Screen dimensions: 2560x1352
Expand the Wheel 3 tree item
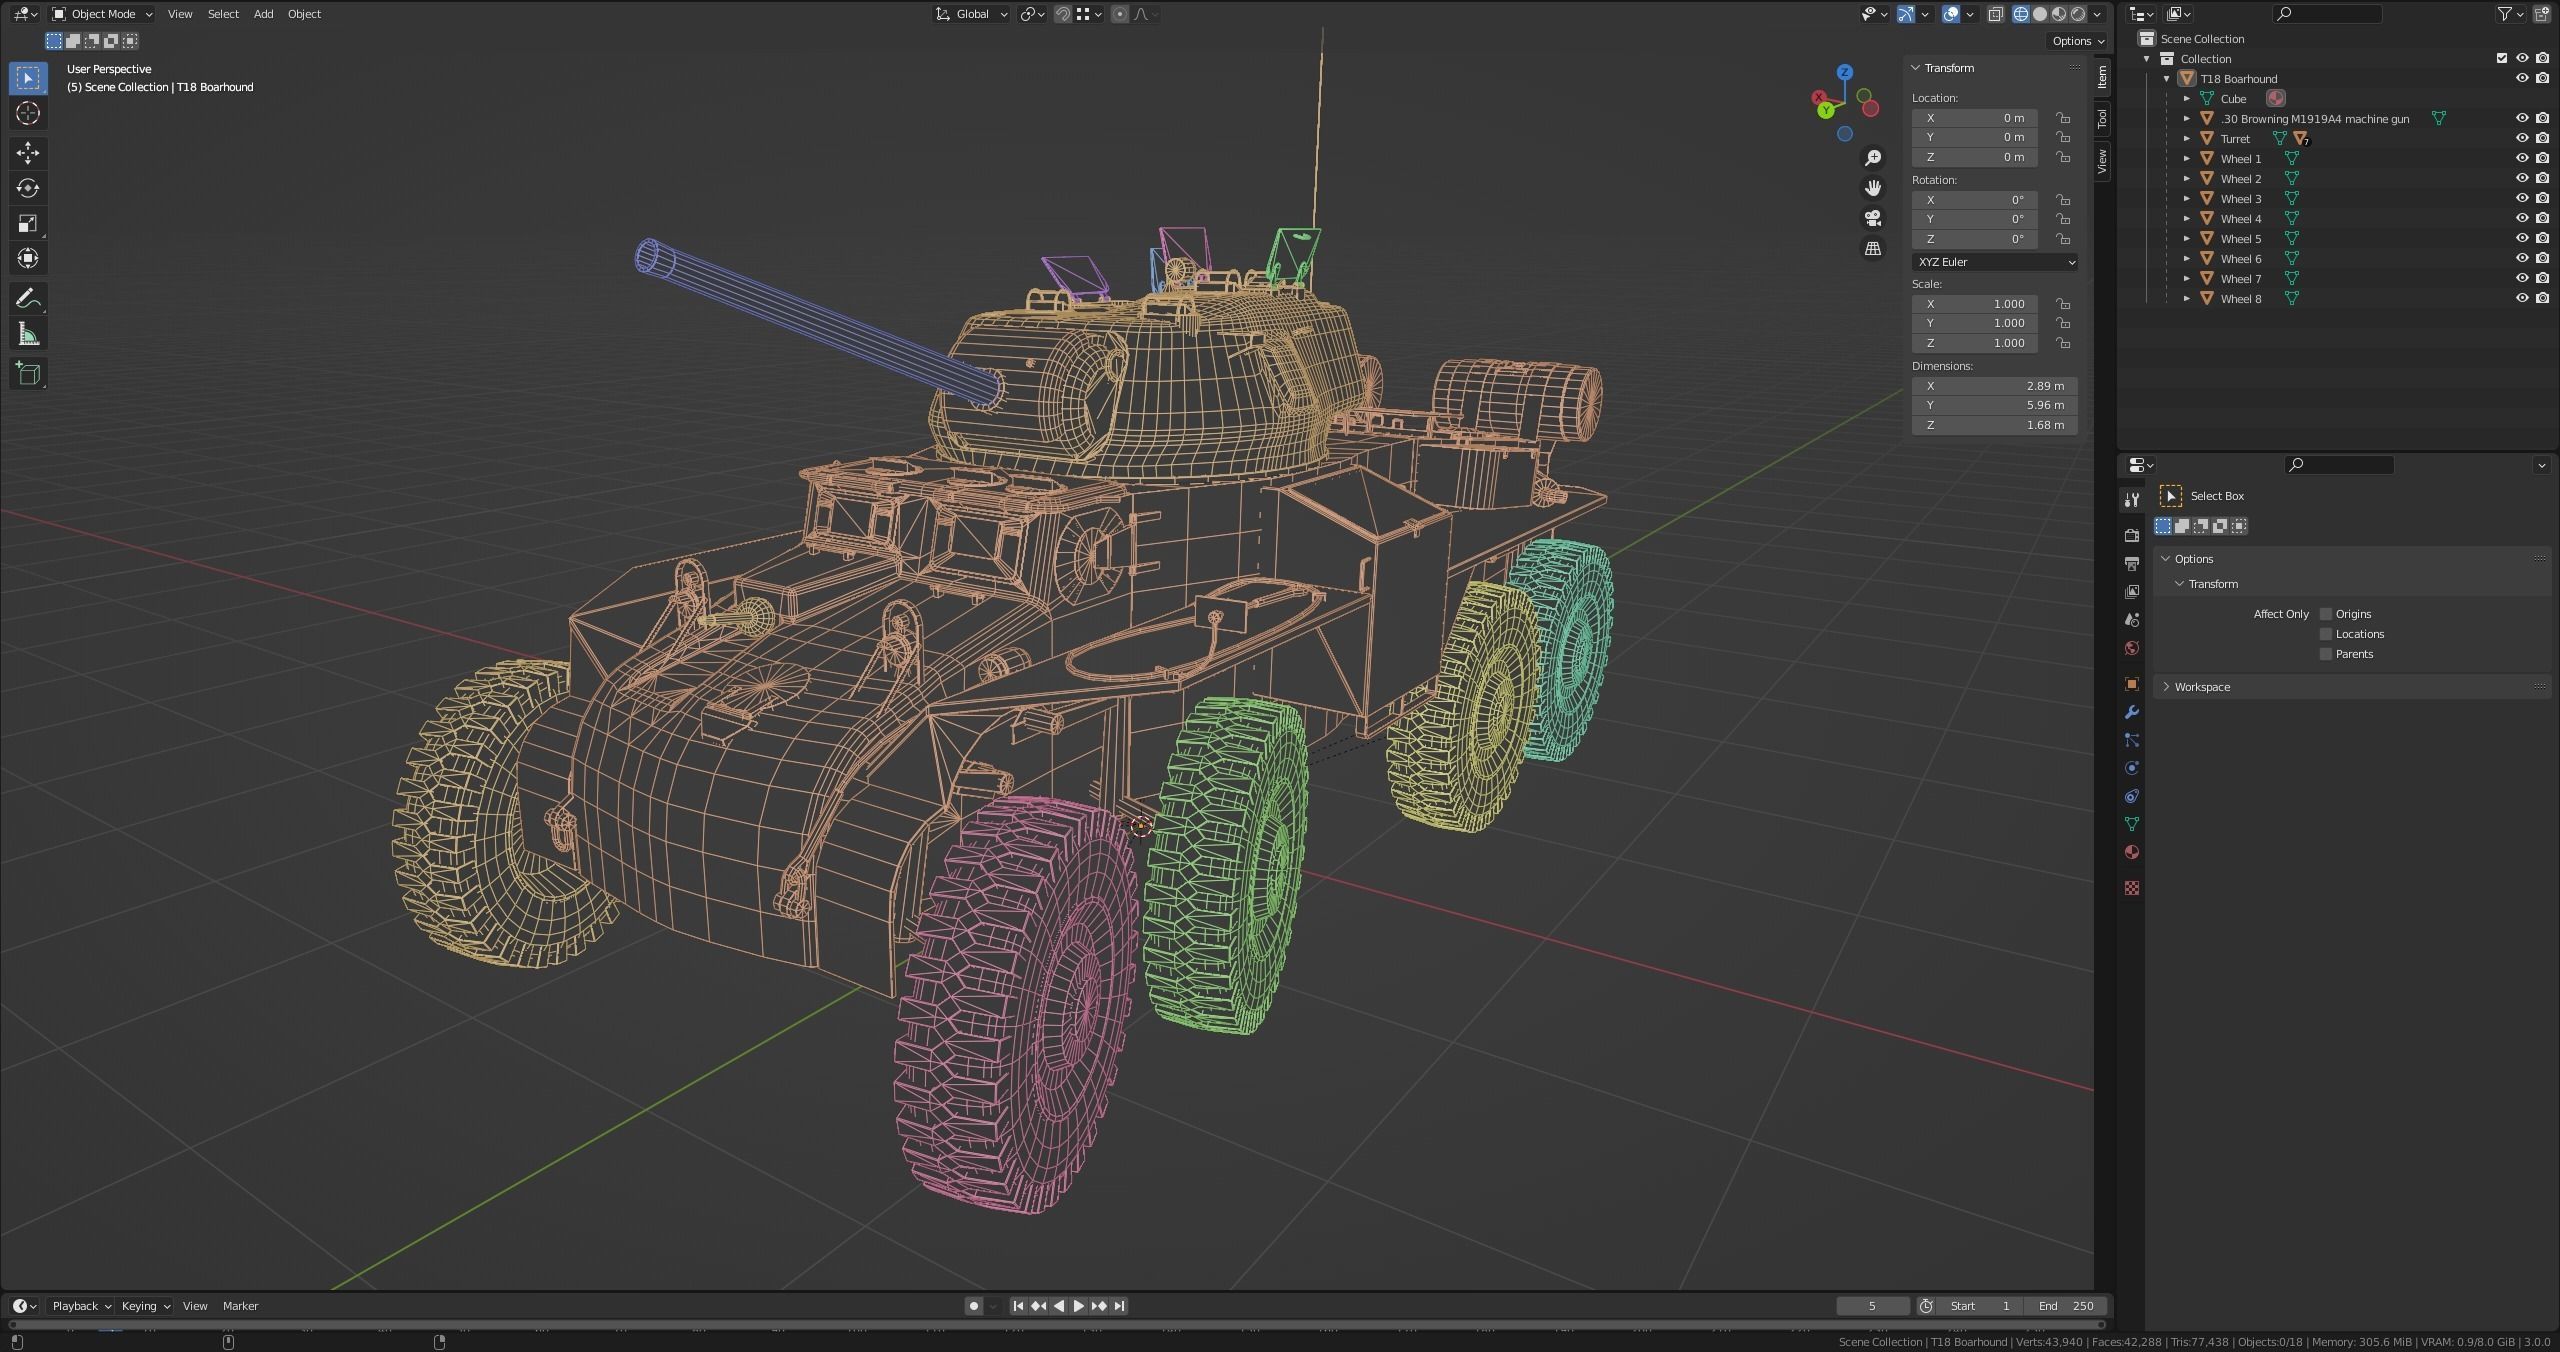click(2187, 198)
